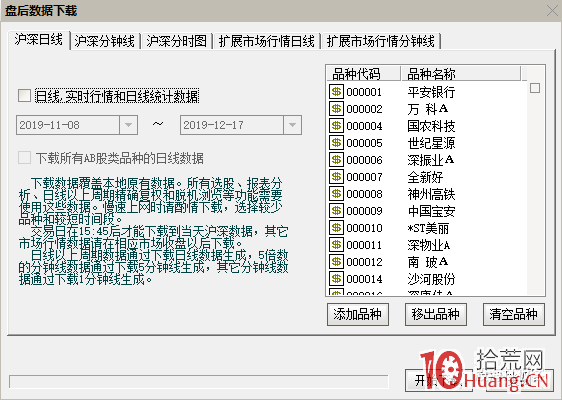The height and width of the screenshot is (400, 562).
Task: Select the 深物业A row
Action: [427, 245]
